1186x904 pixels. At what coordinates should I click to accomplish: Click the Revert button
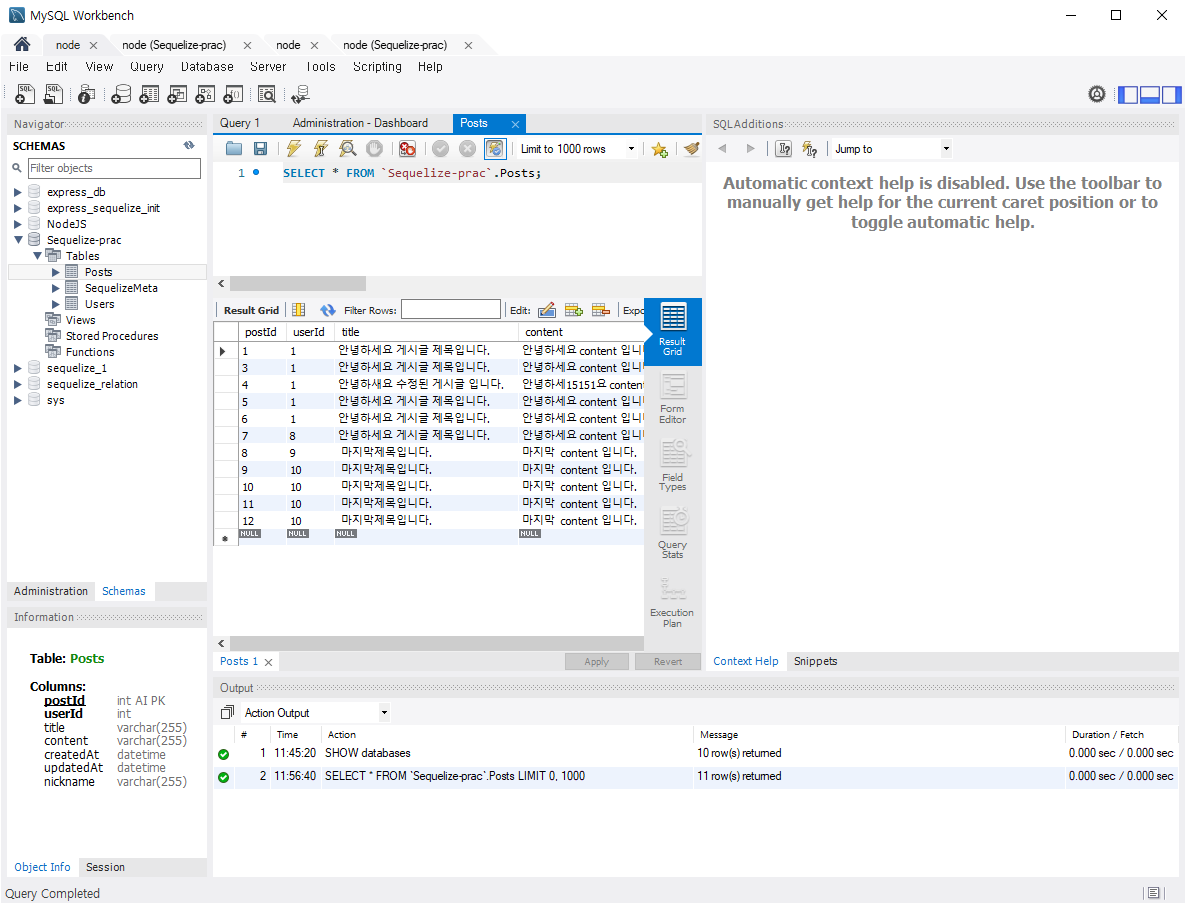tap(668, 661)
